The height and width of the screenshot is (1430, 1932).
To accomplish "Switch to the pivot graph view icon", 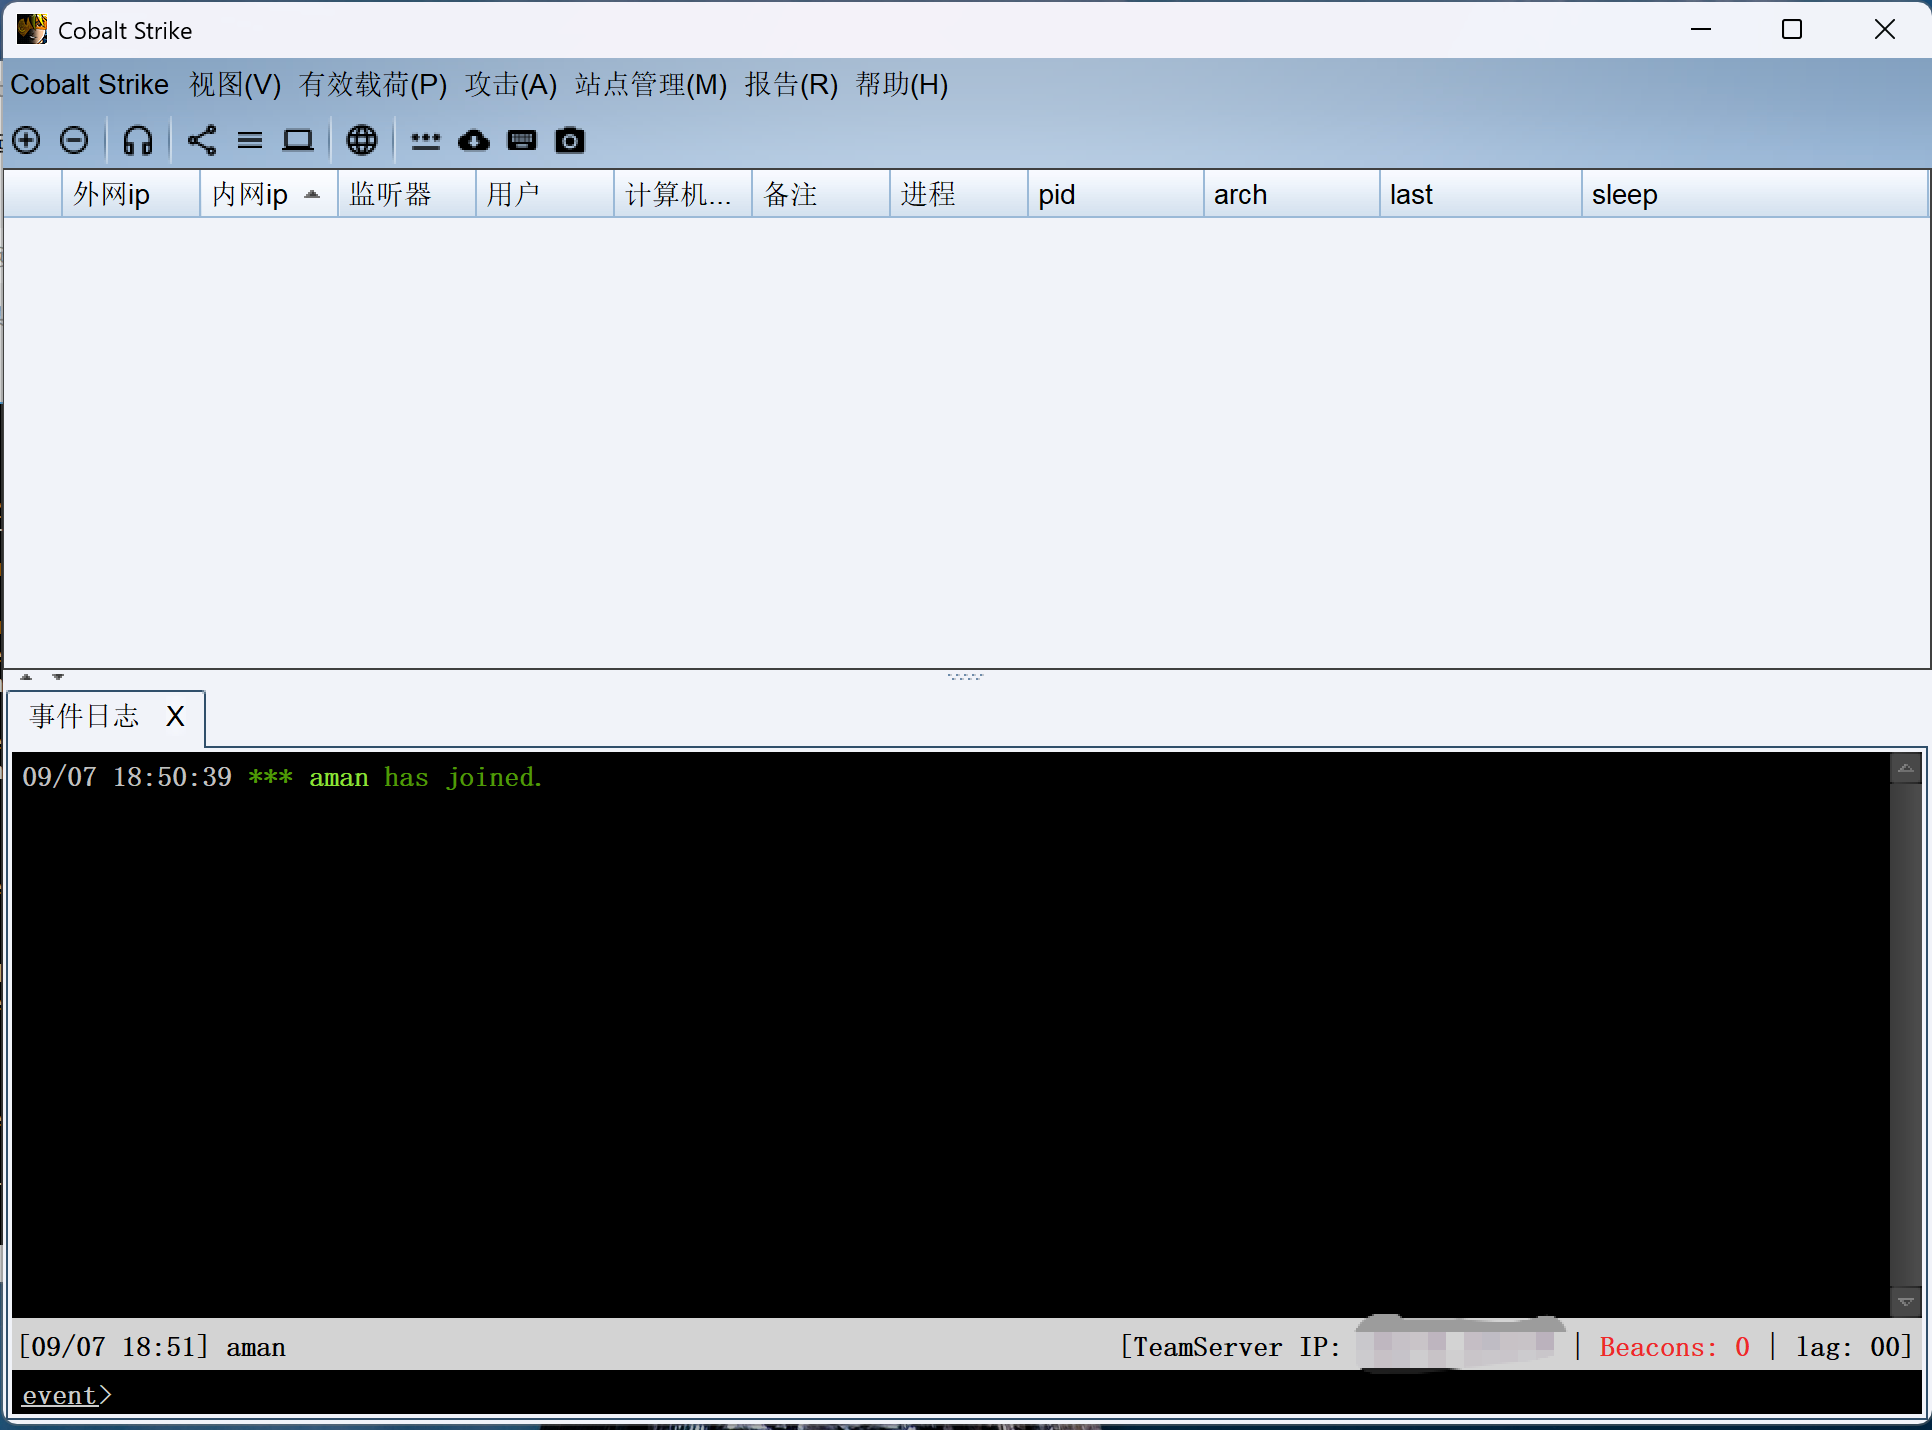I will [x=202, y=140].
